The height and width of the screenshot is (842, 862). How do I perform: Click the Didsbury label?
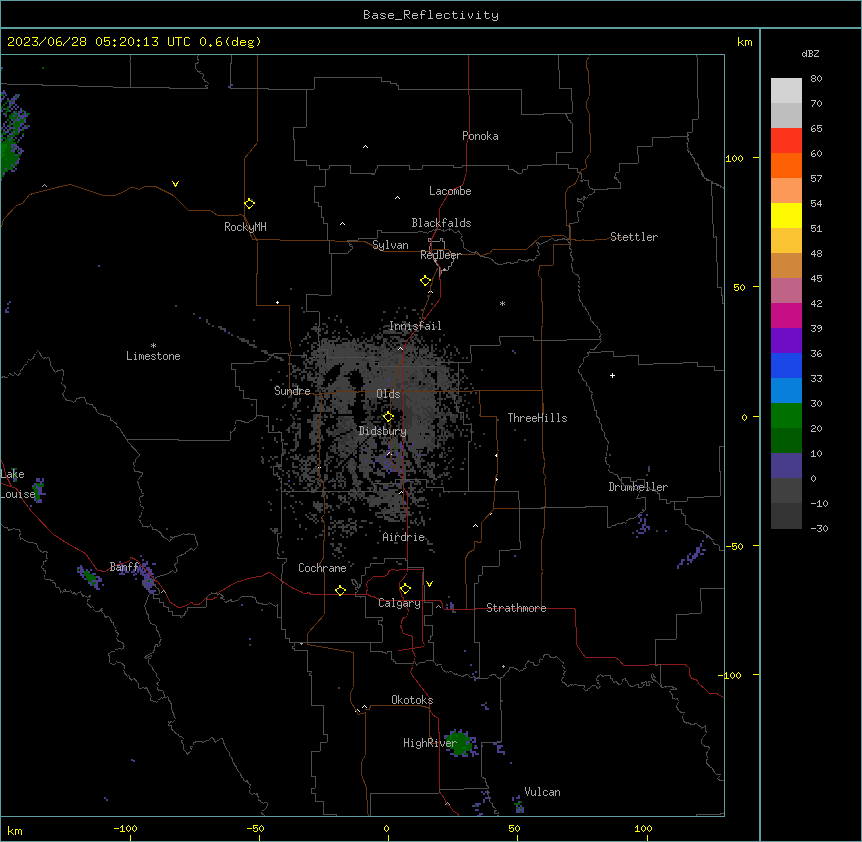382,431
